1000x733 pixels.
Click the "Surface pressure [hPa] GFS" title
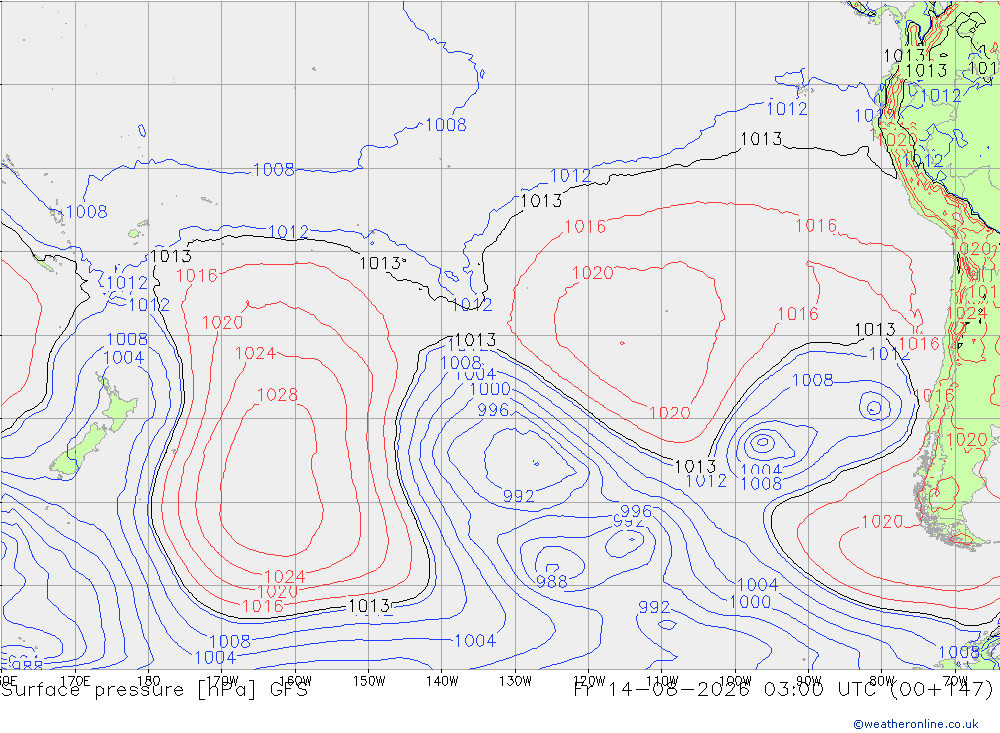click(154, 690)
